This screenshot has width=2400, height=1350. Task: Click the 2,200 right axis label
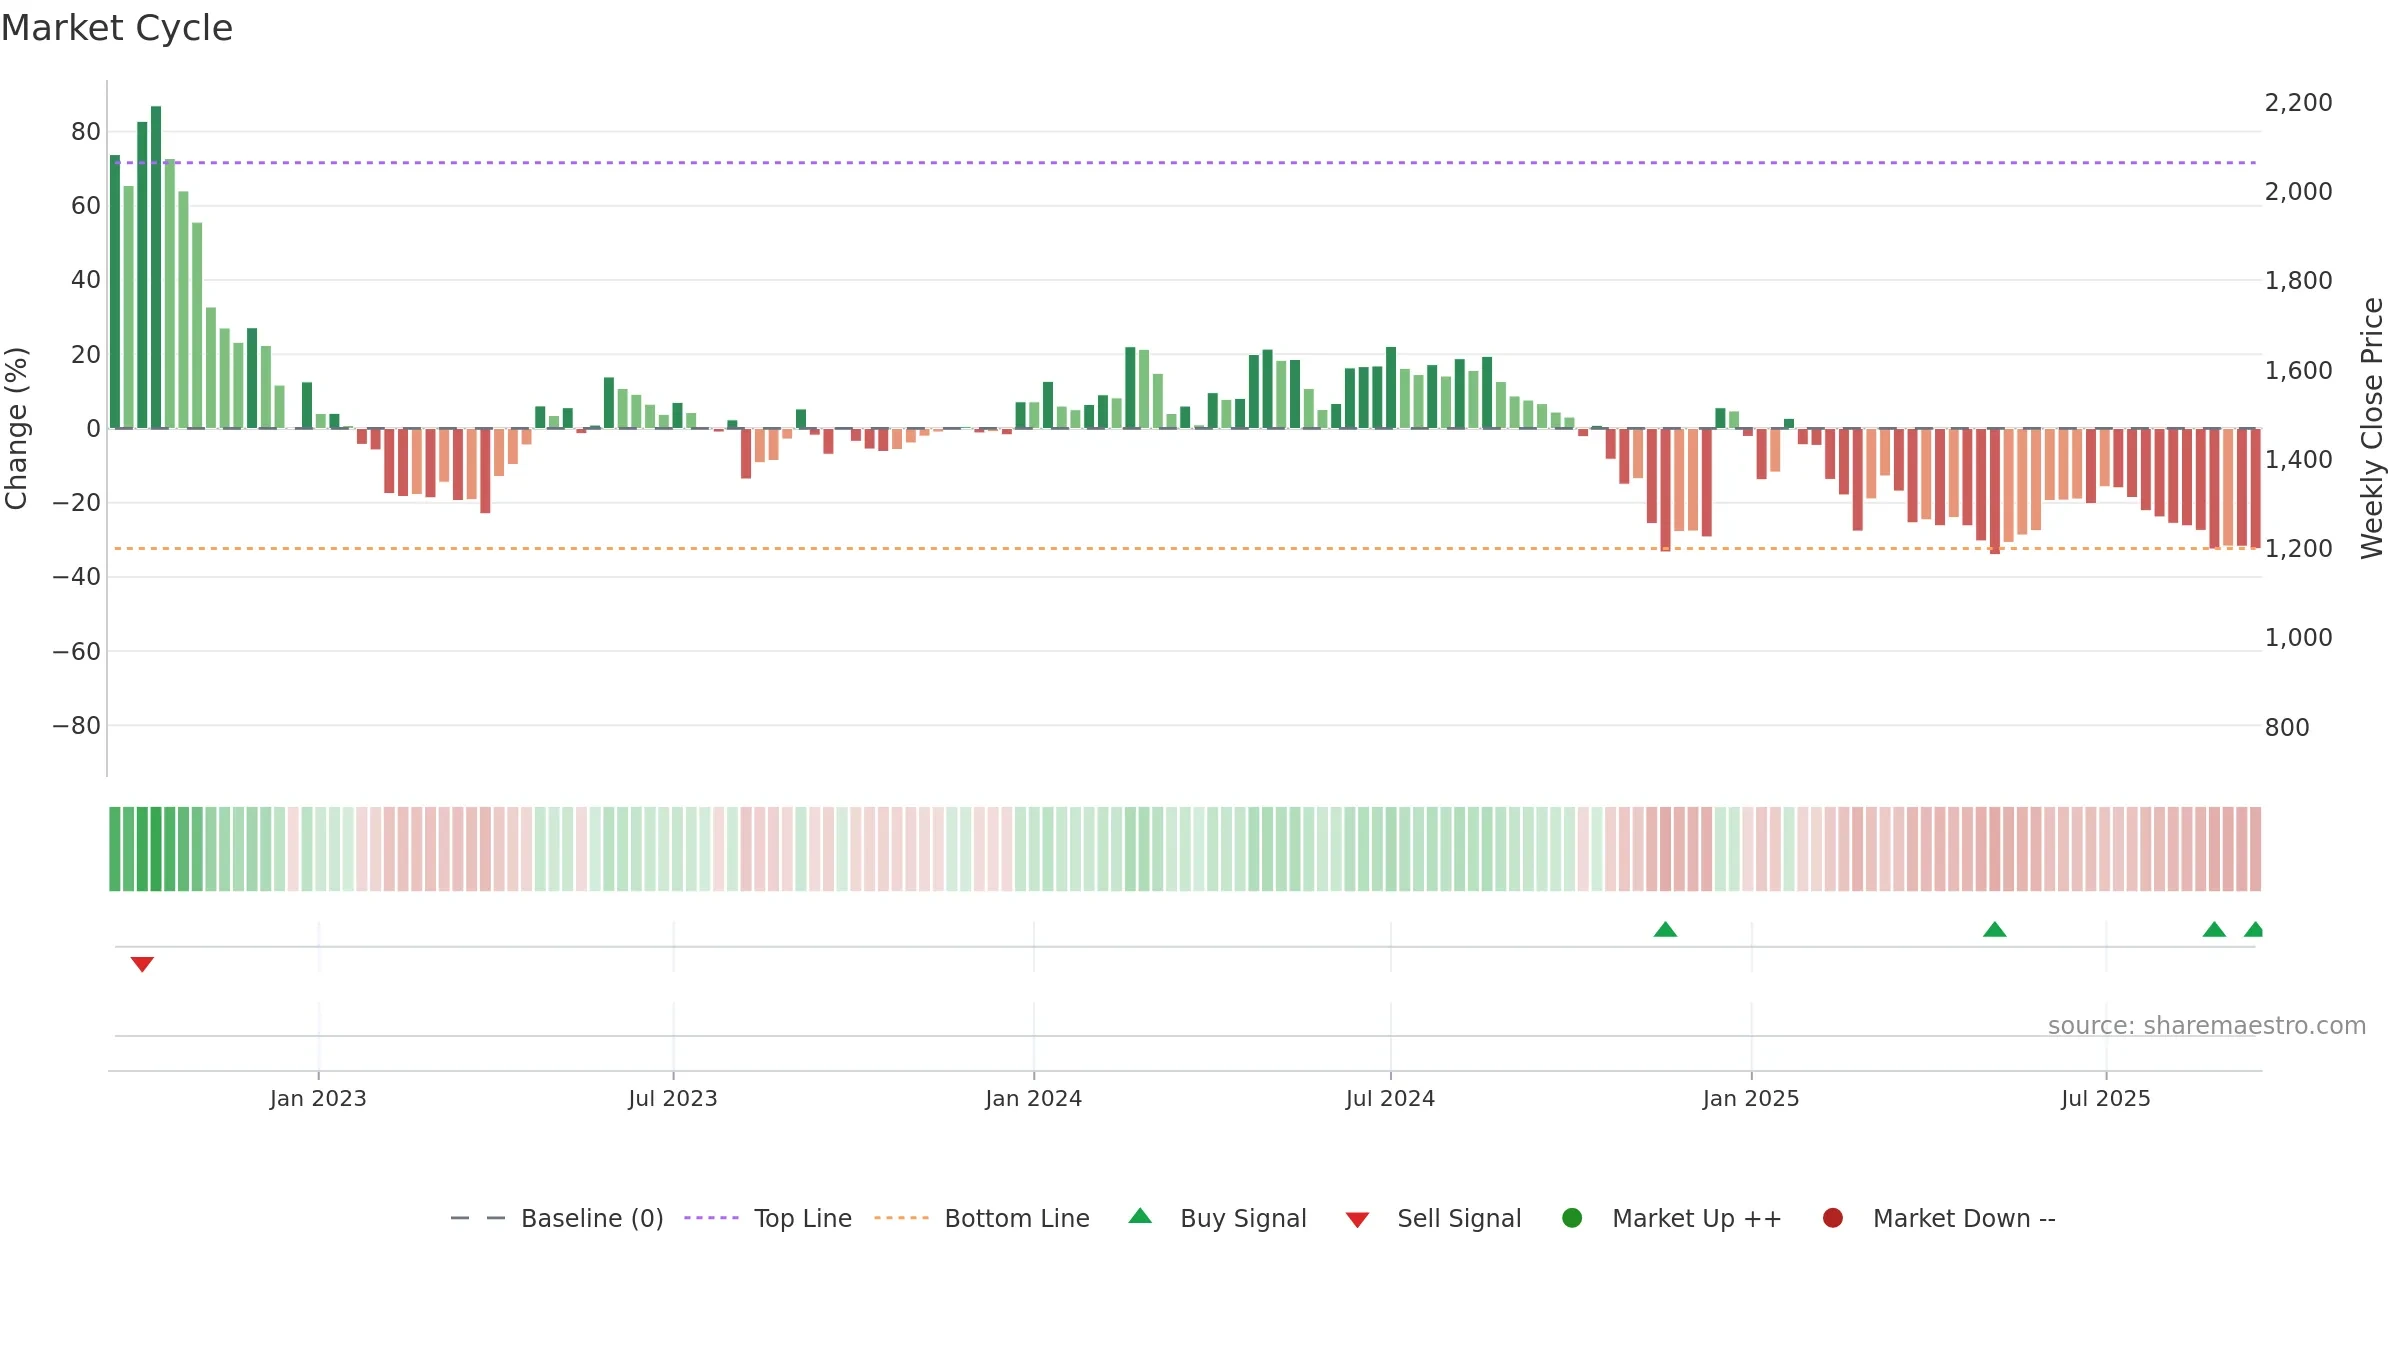[x=2298, y=103]
